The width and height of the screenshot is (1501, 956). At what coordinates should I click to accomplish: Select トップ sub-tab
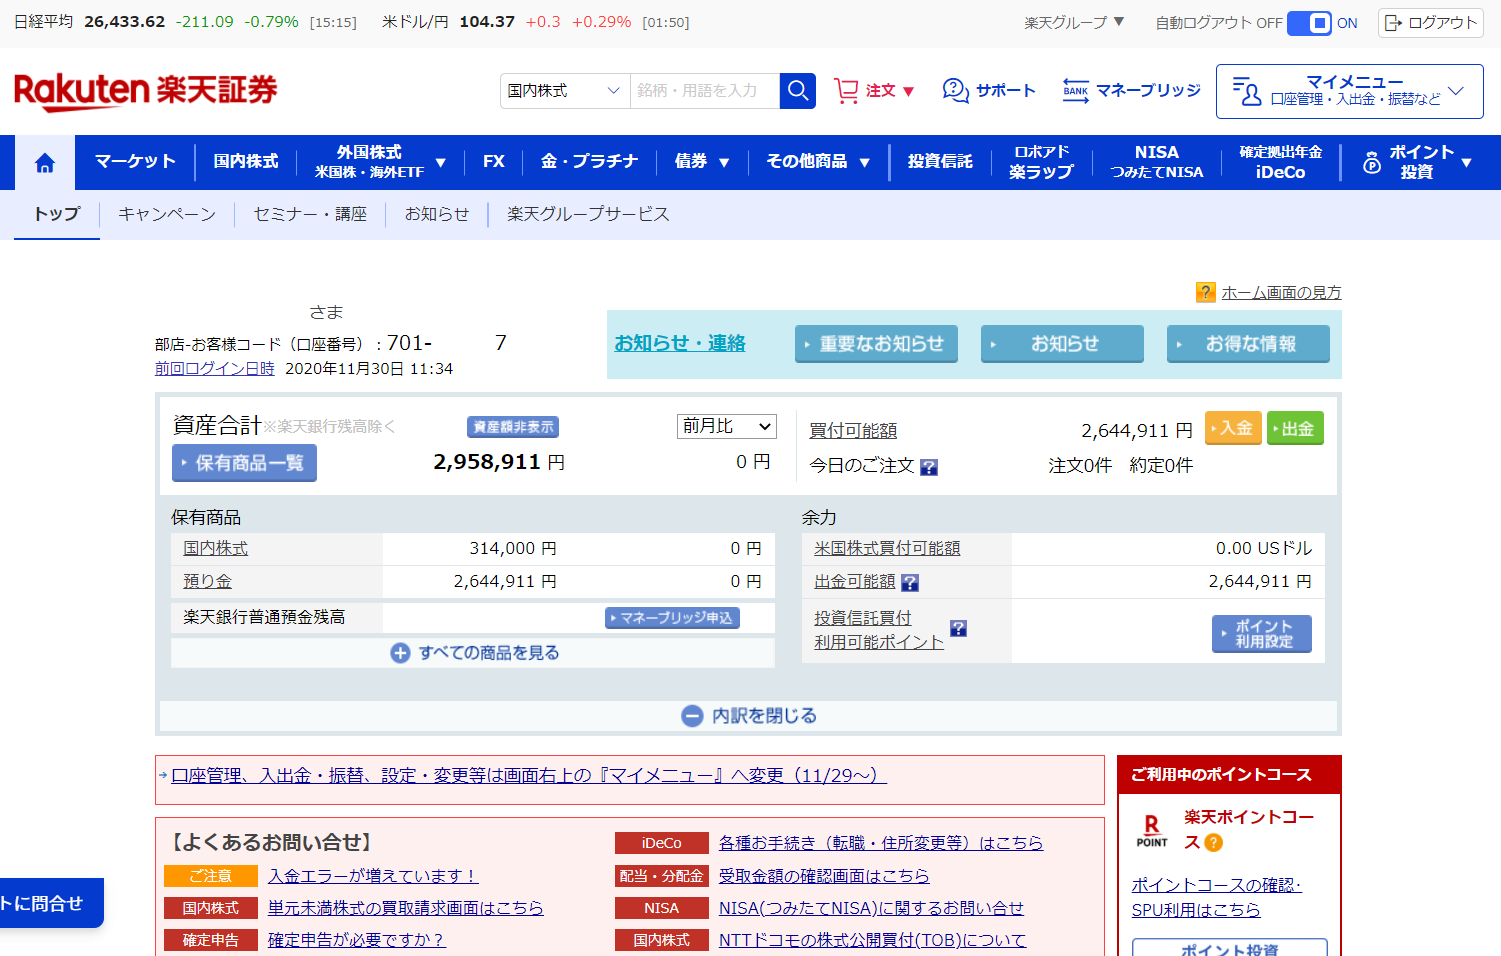57,214
